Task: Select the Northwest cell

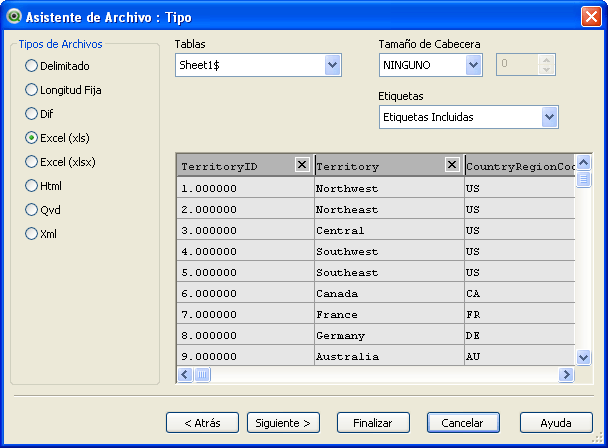Action: (389, 188)
